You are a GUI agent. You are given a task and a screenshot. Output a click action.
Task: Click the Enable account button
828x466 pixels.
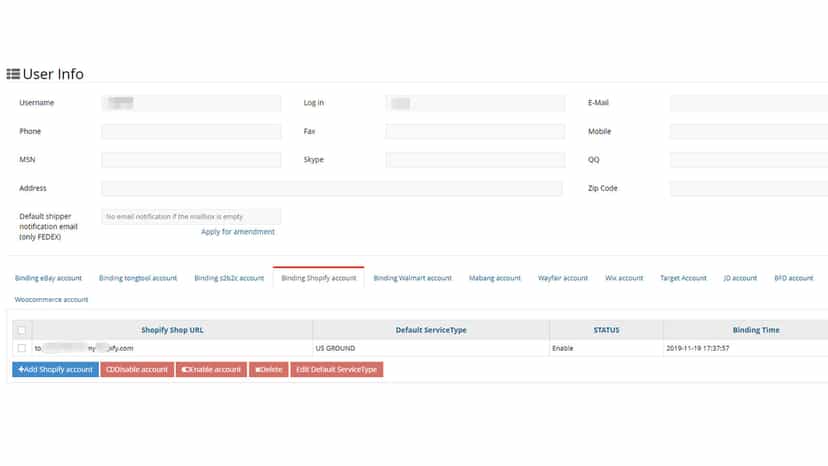[x=211, y=369]
